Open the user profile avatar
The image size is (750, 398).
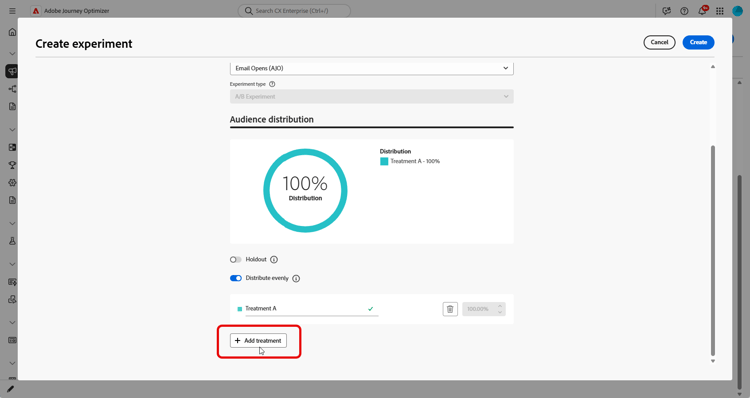pos(738,11)
